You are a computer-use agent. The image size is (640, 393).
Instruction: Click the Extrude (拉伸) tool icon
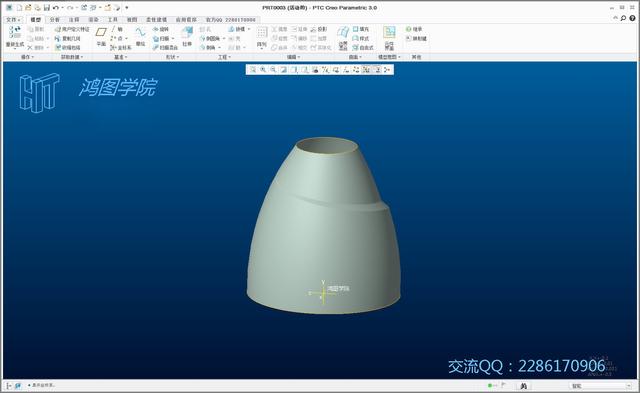point(187,36)
